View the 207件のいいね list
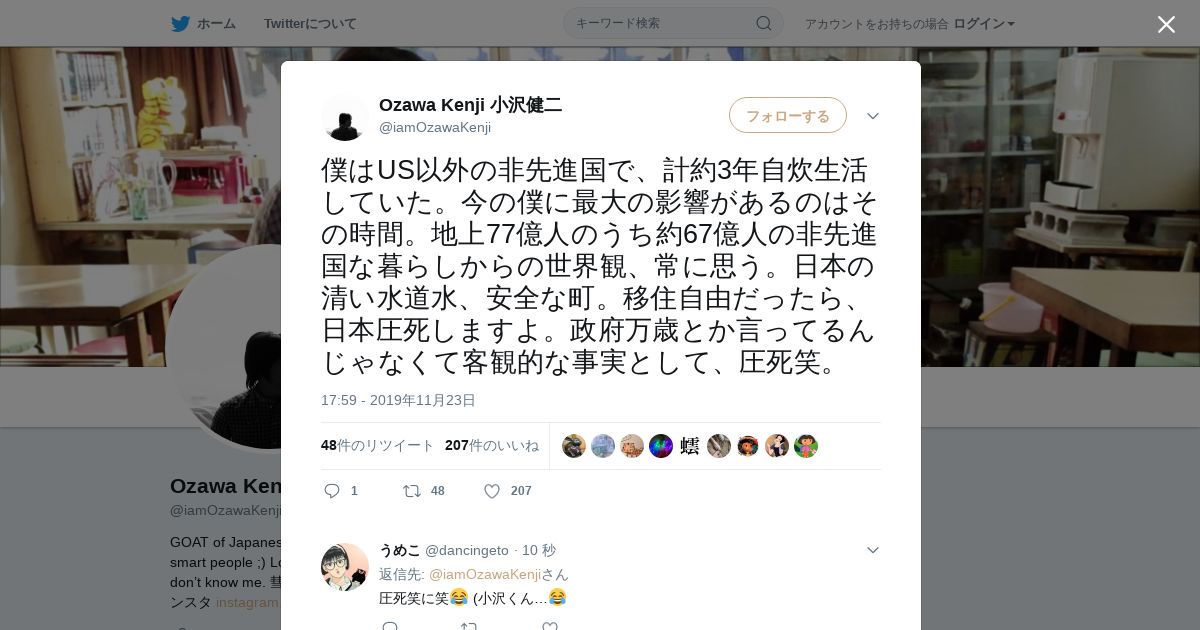The width and height of the screenshot is (1200, 630). coord(492,445)
